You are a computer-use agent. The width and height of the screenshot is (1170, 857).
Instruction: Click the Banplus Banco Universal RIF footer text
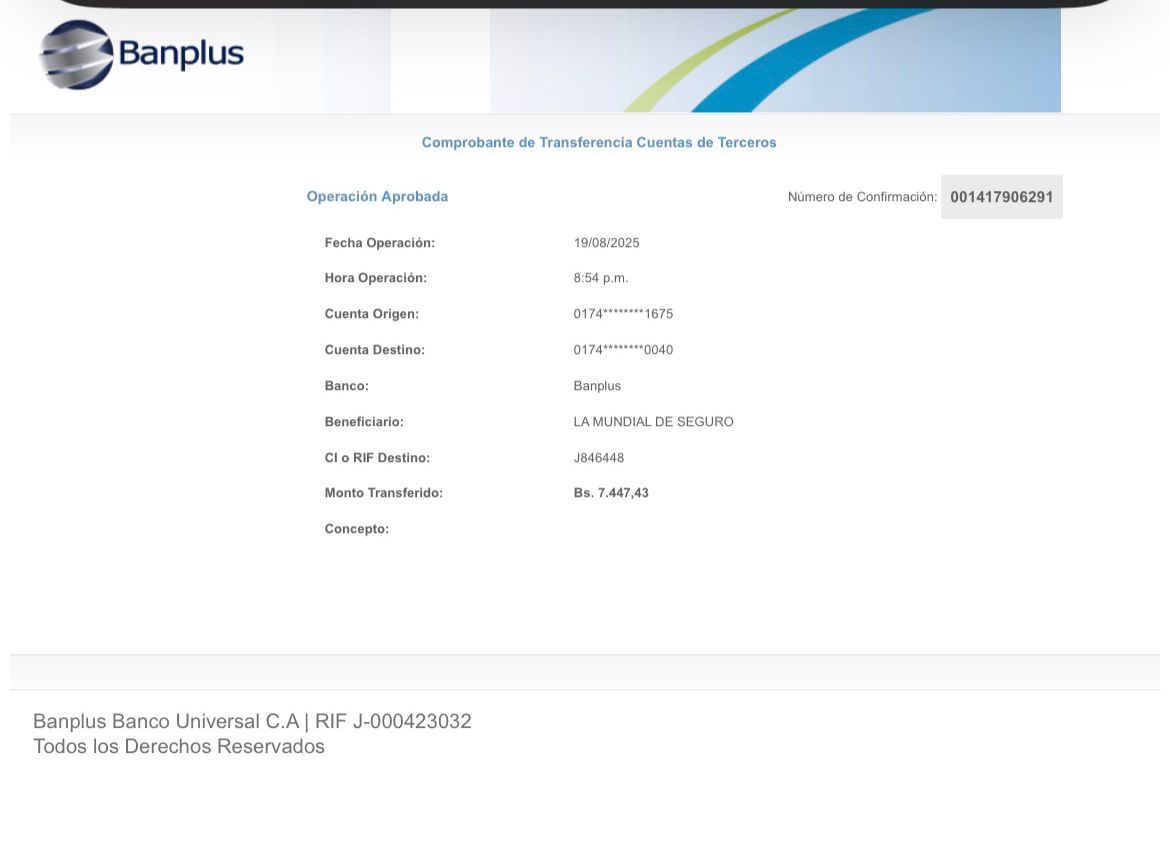pos(252,721)
